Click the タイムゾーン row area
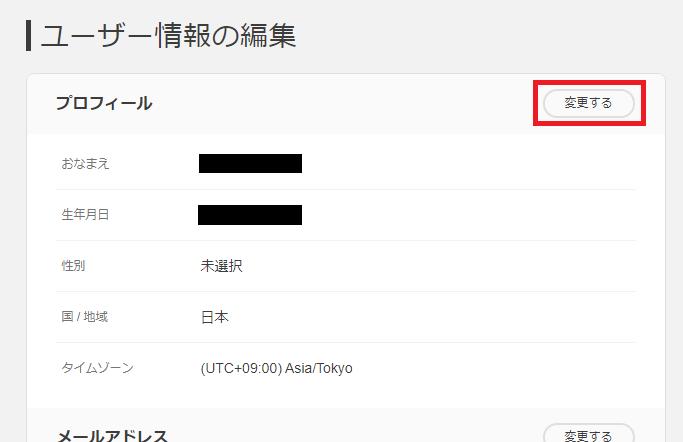683x442 pixels. (346, 368)
